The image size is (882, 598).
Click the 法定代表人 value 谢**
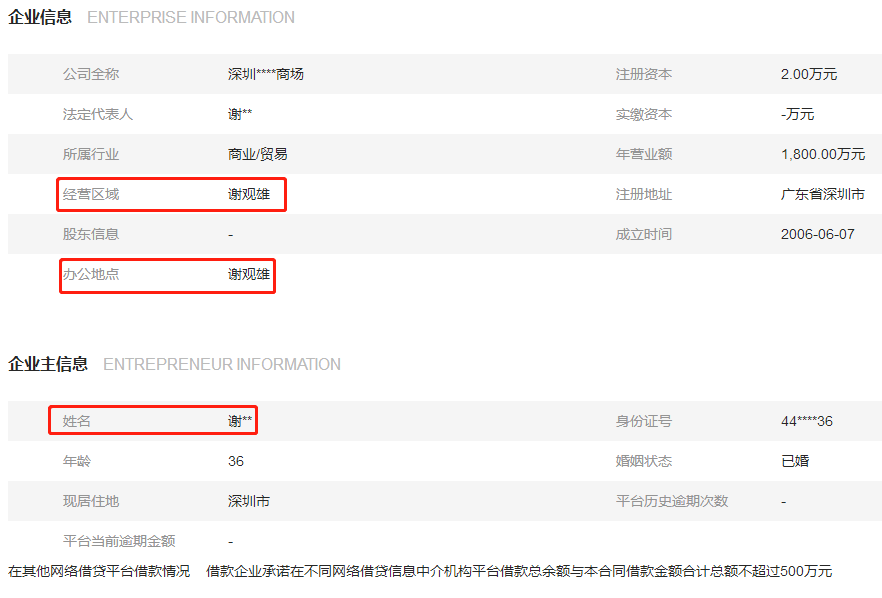[240, 114]
